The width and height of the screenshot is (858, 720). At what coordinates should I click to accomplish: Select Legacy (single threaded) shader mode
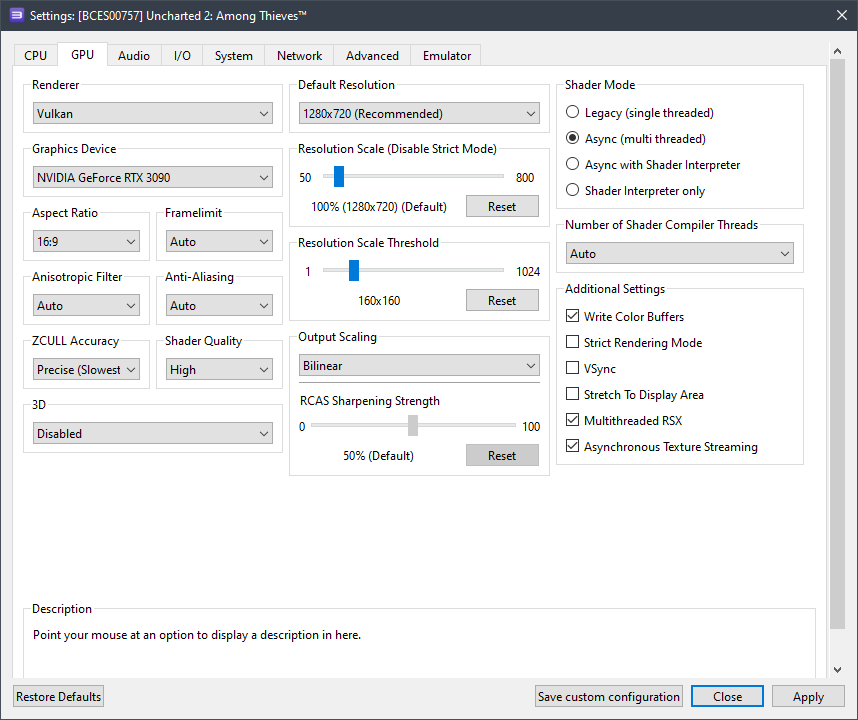point(573,113)
